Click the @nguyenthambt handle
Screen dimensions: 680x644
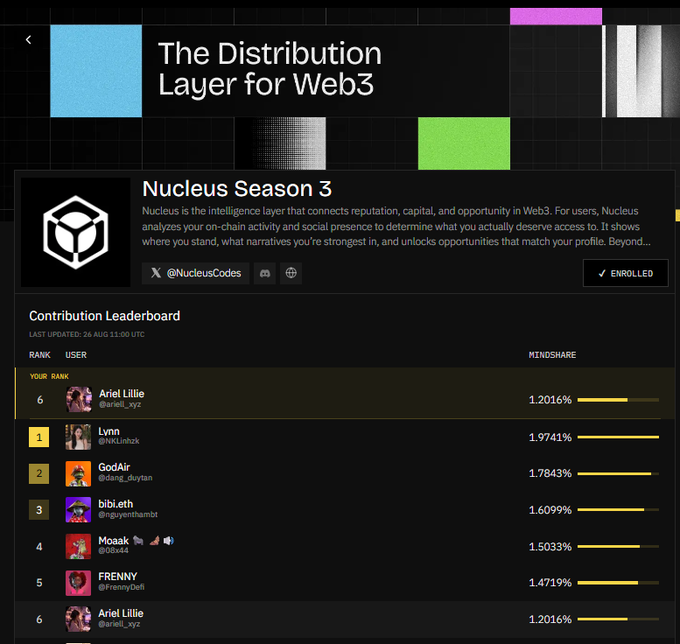(x=128, y=515)
